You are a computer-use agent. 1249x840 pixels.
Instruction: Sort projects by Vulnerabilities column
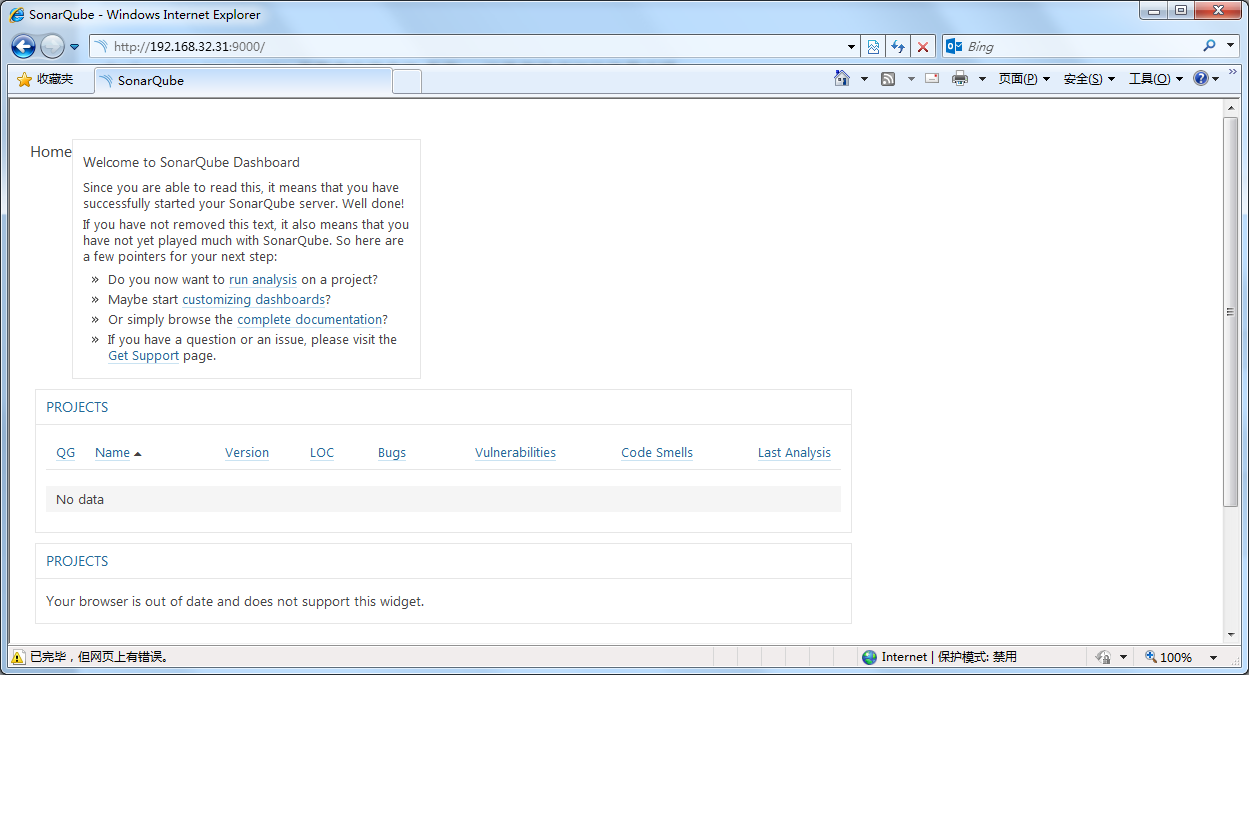click(515, 453)
